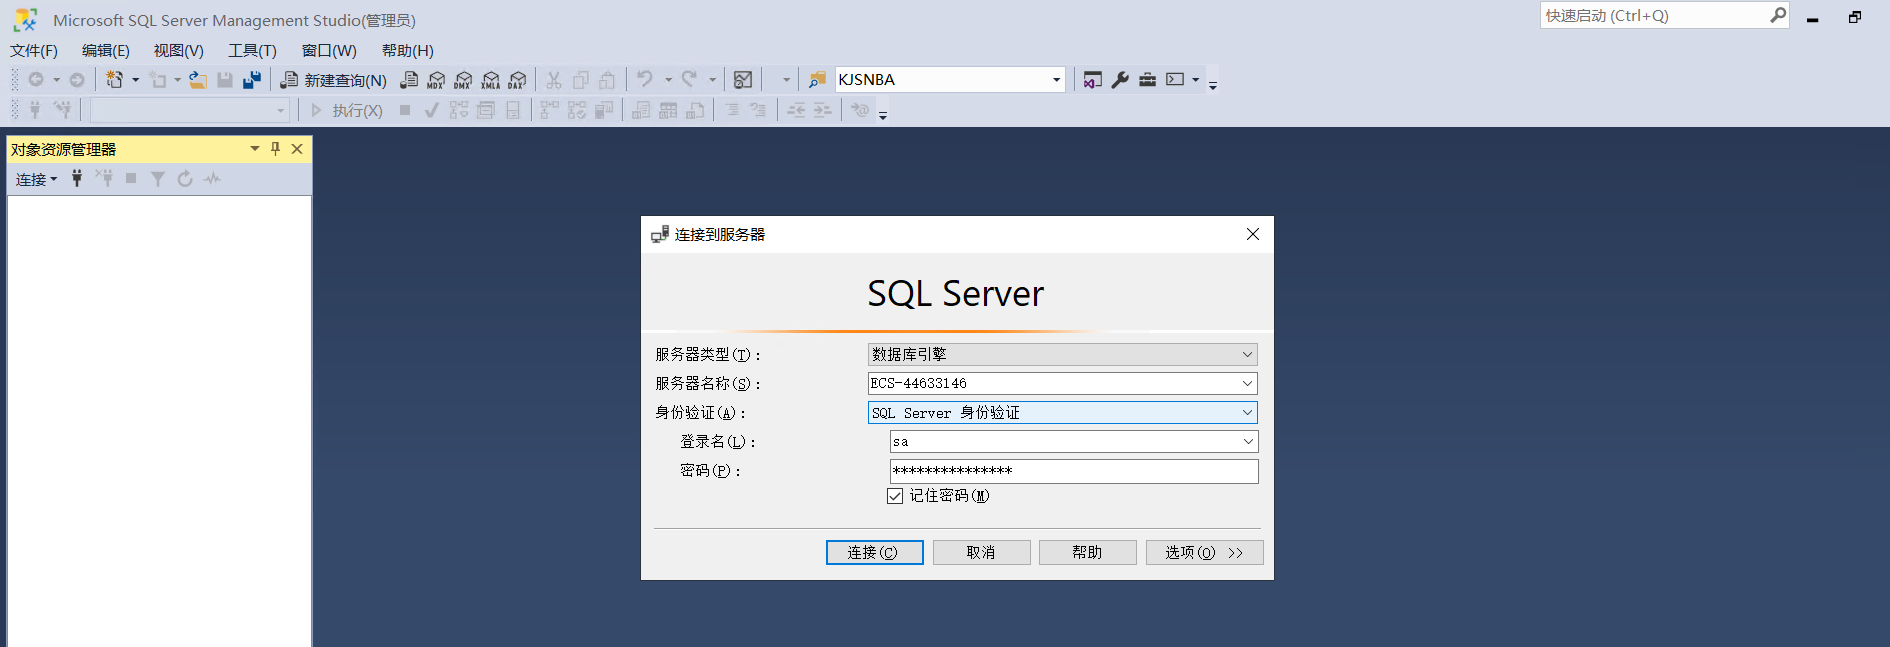This screenshot has width=1890, height=647.
Task: Pin the Object Explorer panel
Action: pos(276,149)
